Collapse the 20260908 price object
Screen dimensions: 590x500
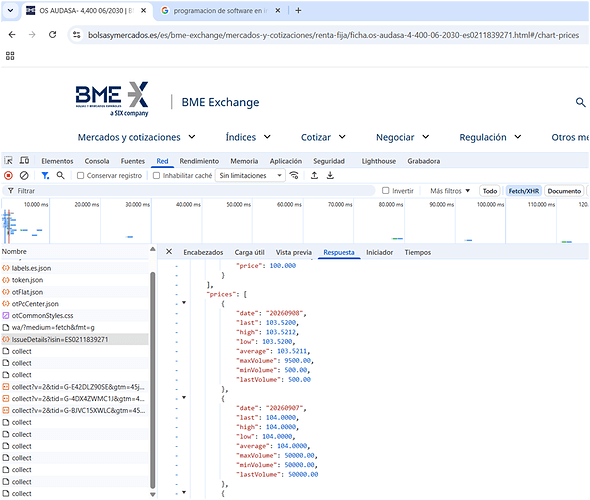click(x=184, y=302)
